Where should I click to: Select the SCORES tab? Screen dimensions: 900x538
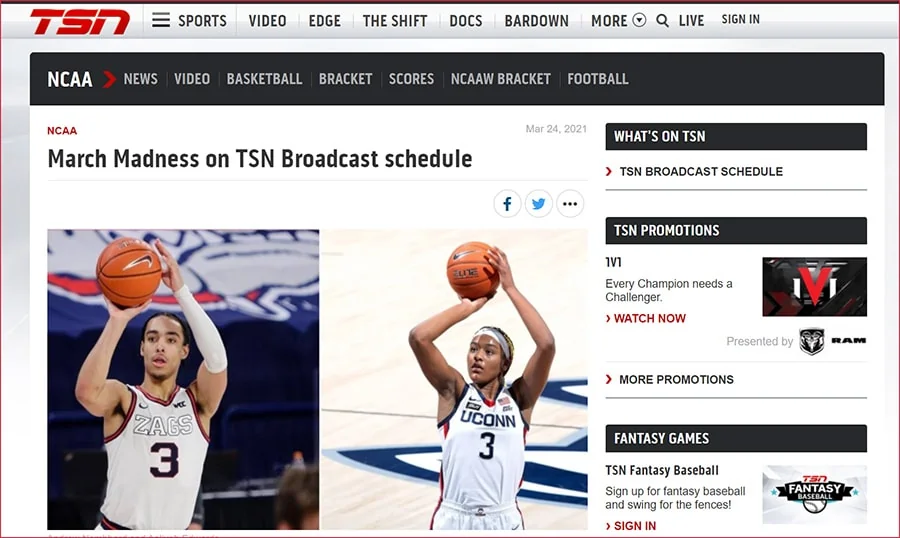coord(411,79)
